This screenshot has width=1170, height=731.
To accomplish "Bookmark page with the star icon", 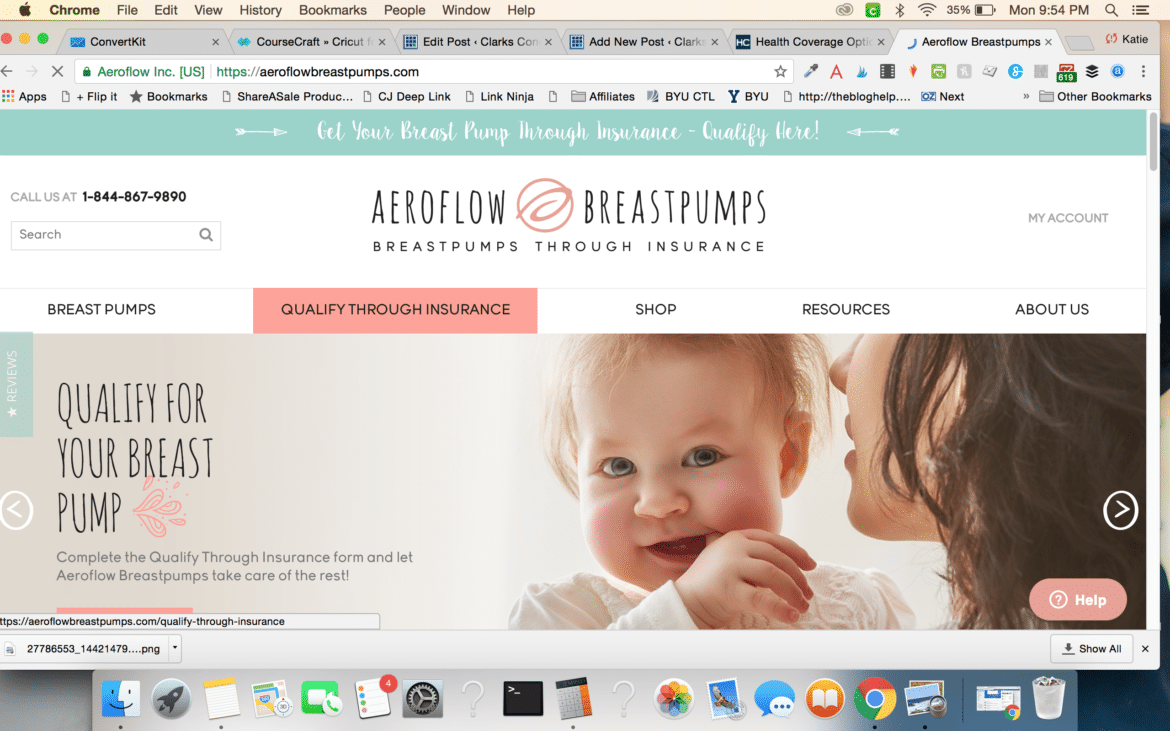I will coord(780,72).
